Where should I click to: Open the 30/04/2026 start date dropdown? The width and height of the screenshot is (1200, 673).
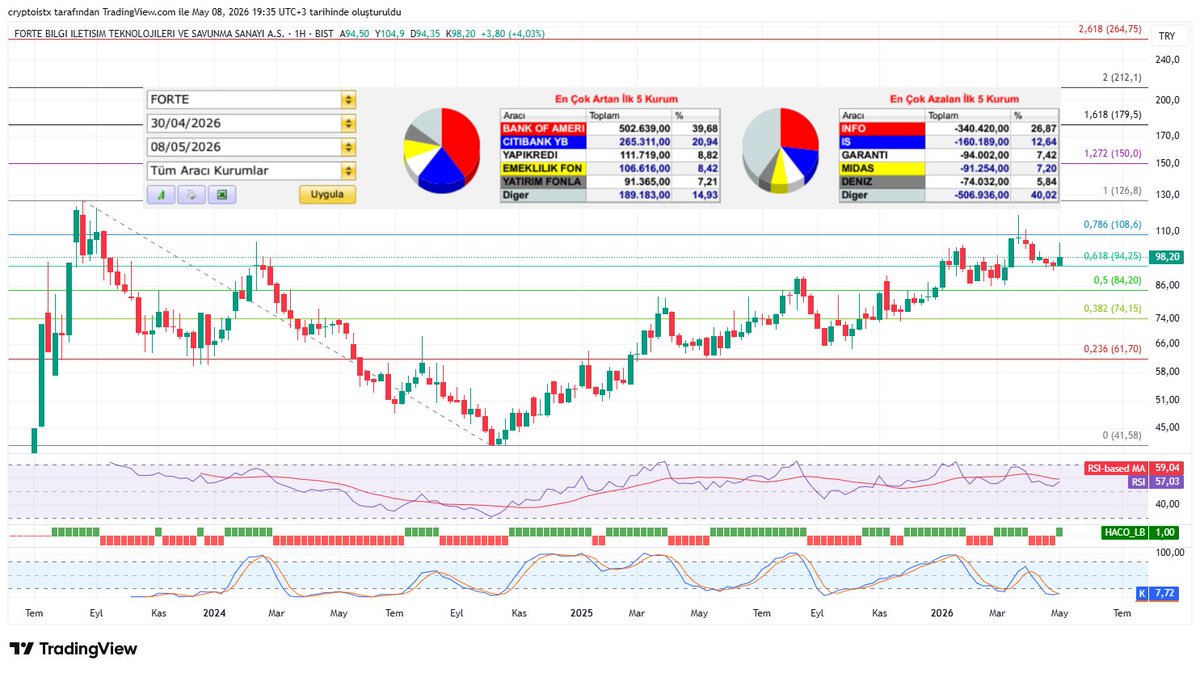point(348,124)
